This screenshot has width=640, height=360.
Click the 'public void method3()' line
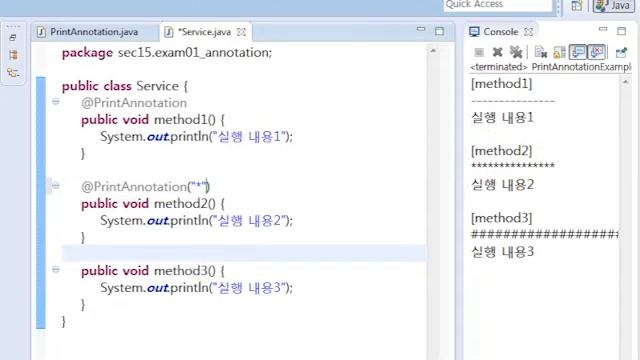coord(153,271)
